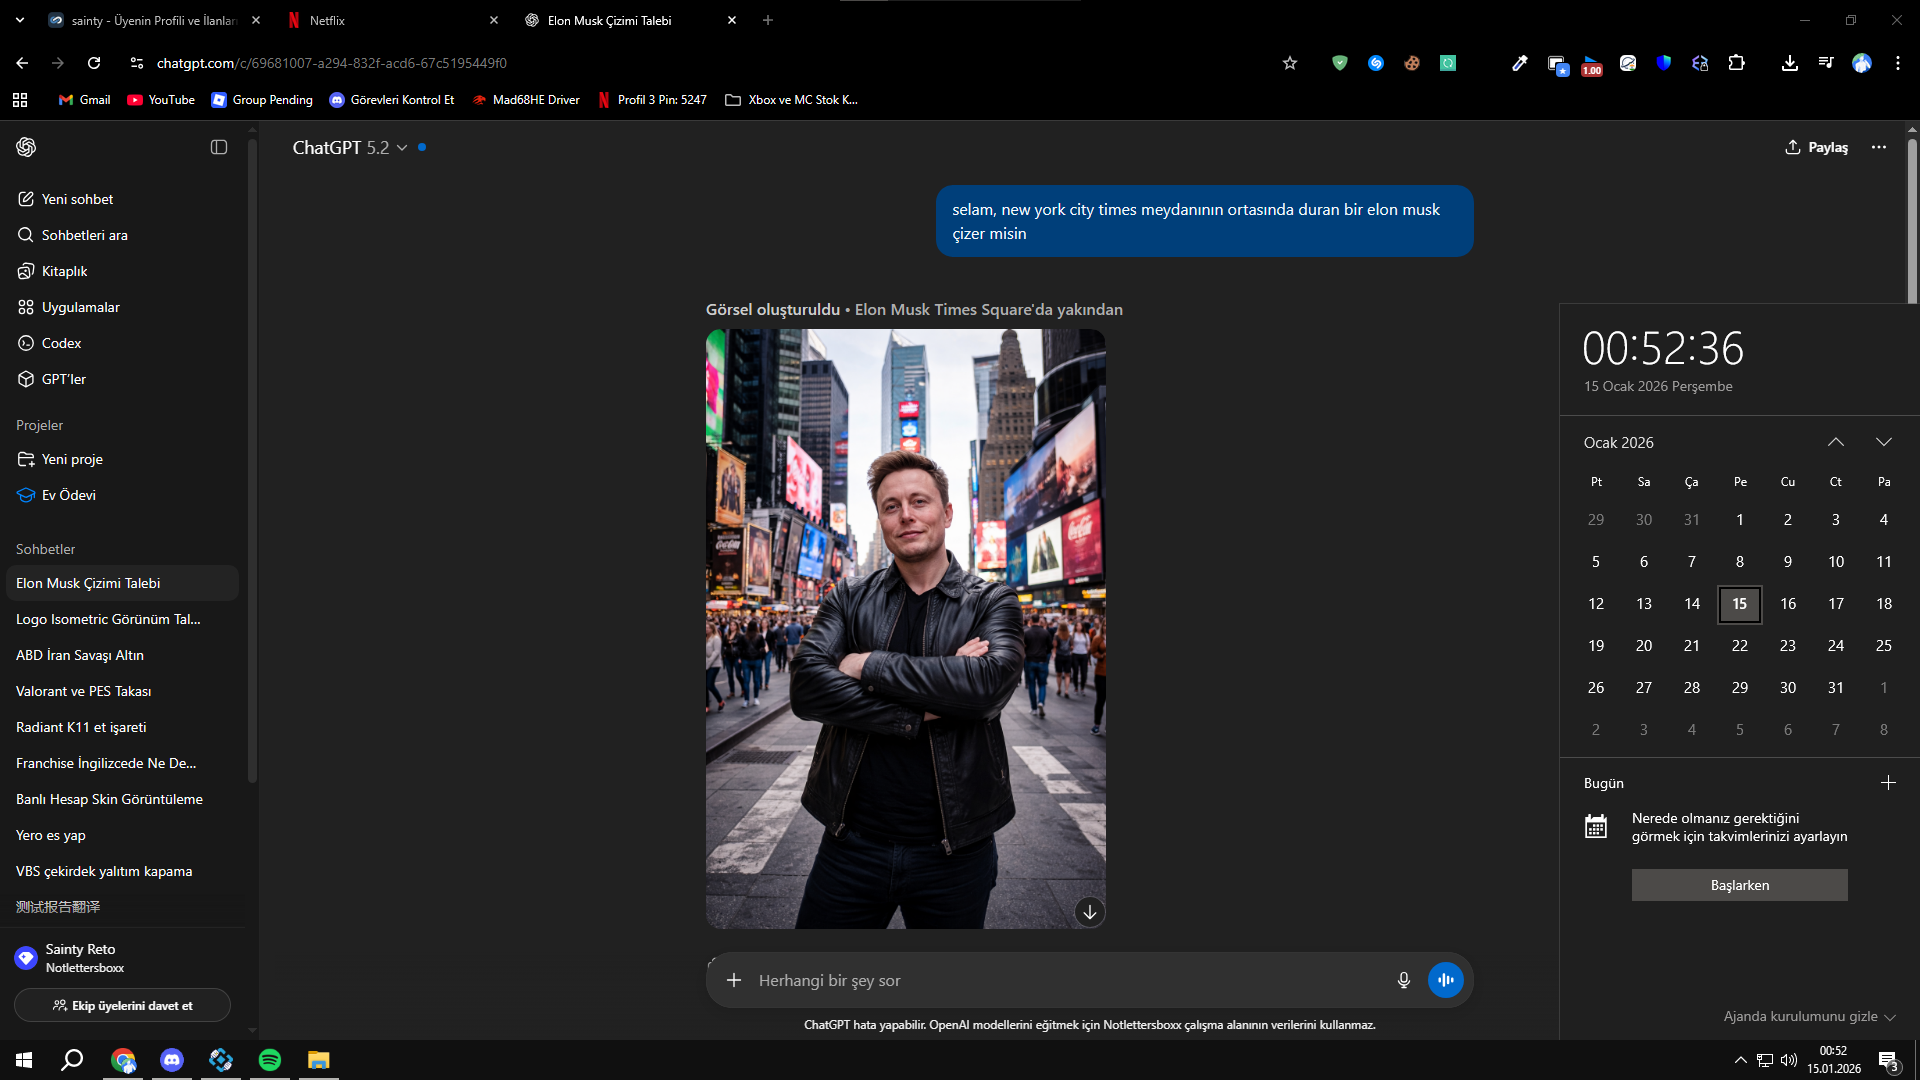
Task: Click the microphone dictation icon
Action: [x=1404, y=980]
